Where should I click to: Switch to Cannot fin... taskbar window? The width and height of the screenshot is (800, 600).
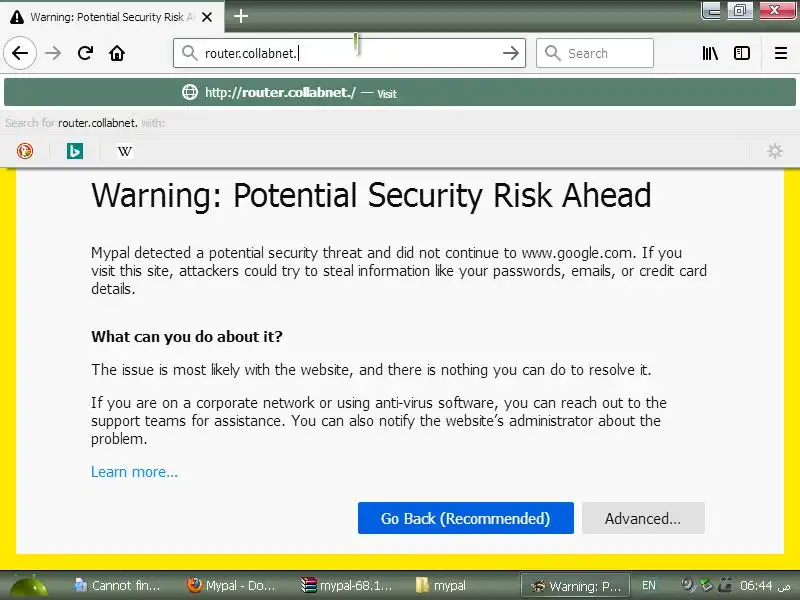(x=117, y=586)
